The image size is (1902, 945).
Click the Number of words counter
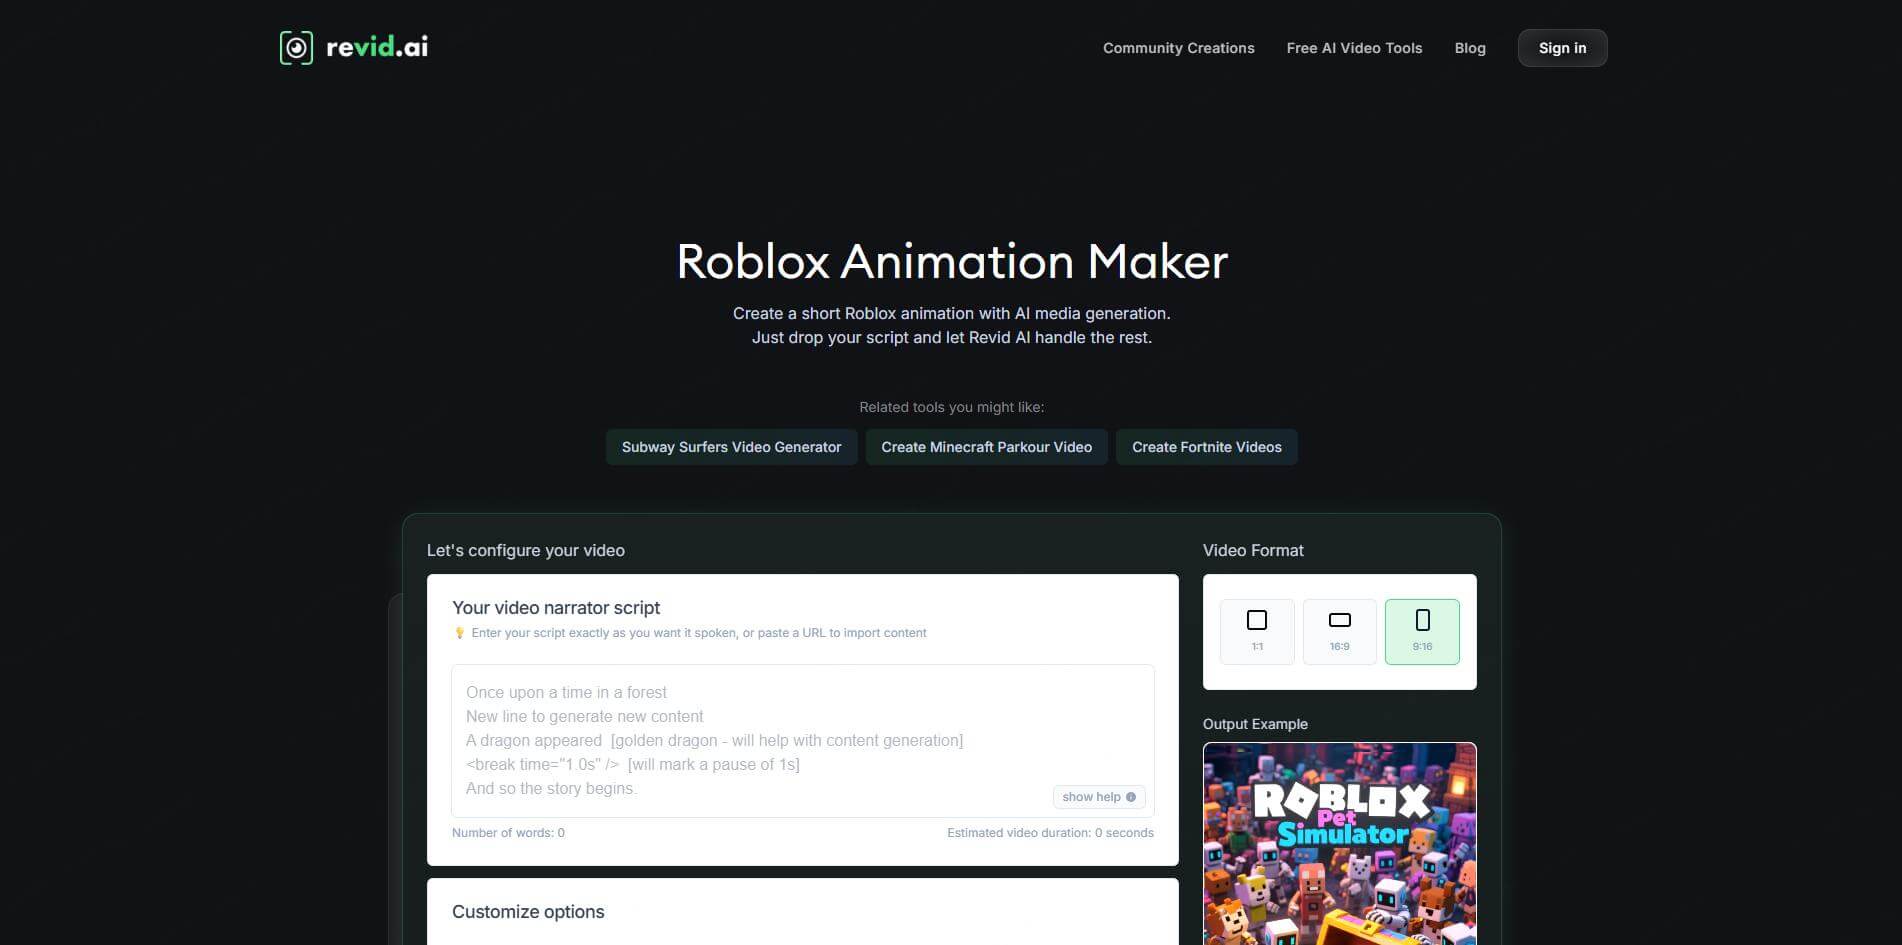point(506,832)
